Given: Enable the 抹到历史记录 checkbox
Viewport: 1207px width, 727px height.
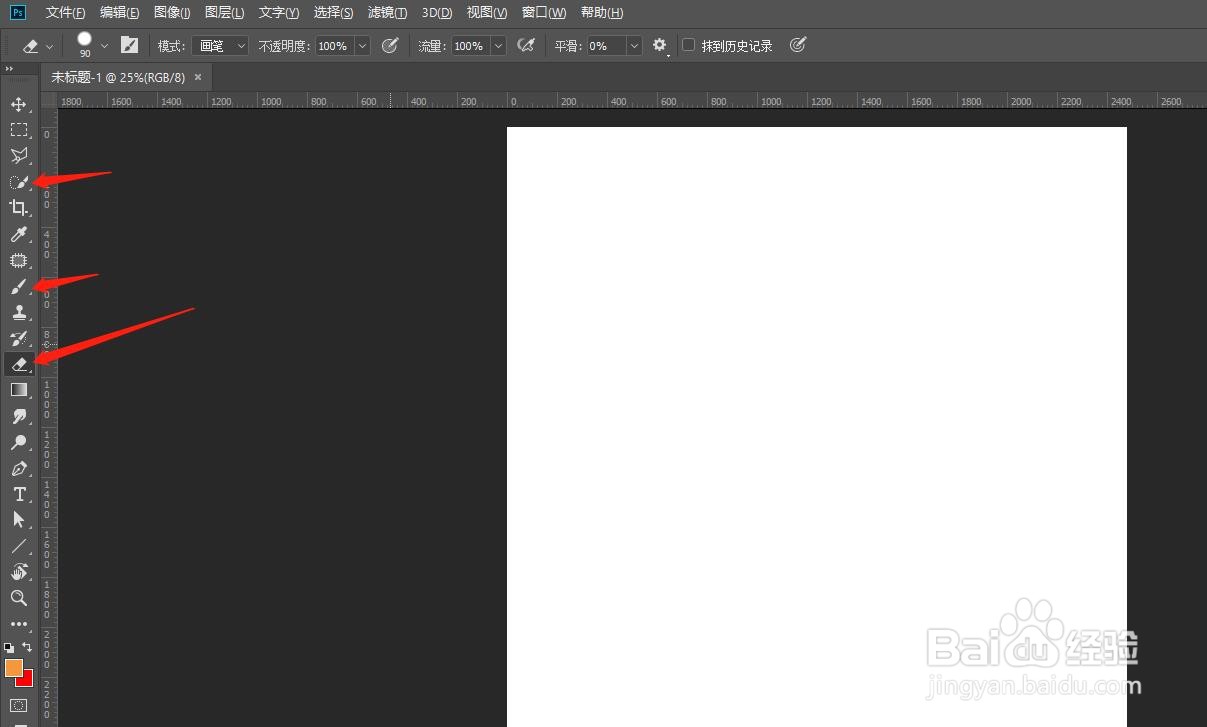Looking at the screenshot, I should tap(688, 45).
